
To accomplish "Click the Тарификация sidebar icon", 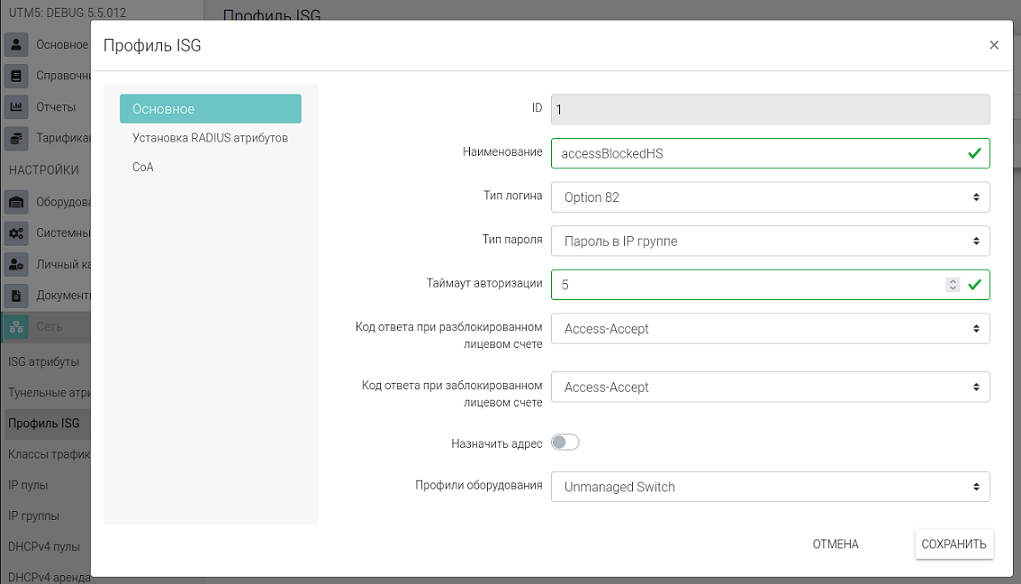I will 16,138.
